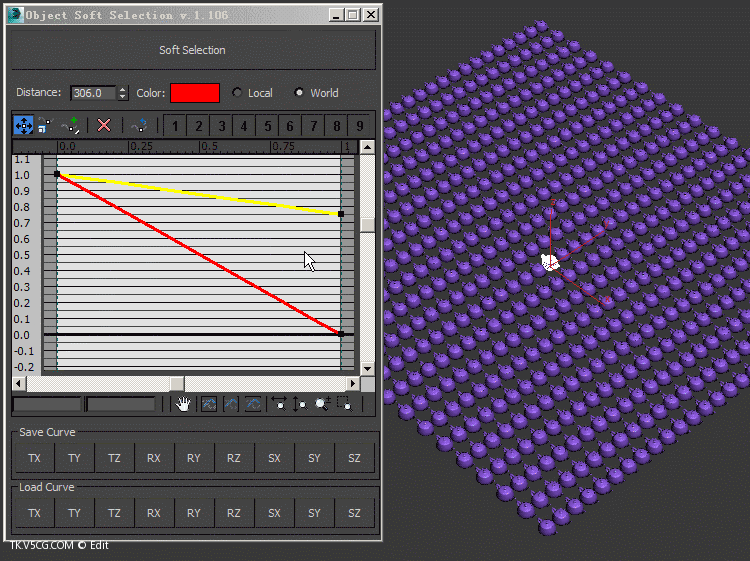The width and height of the screenshot is (750, 561).
Task: Activate the Pan hand tool
Action: (183, 404)
